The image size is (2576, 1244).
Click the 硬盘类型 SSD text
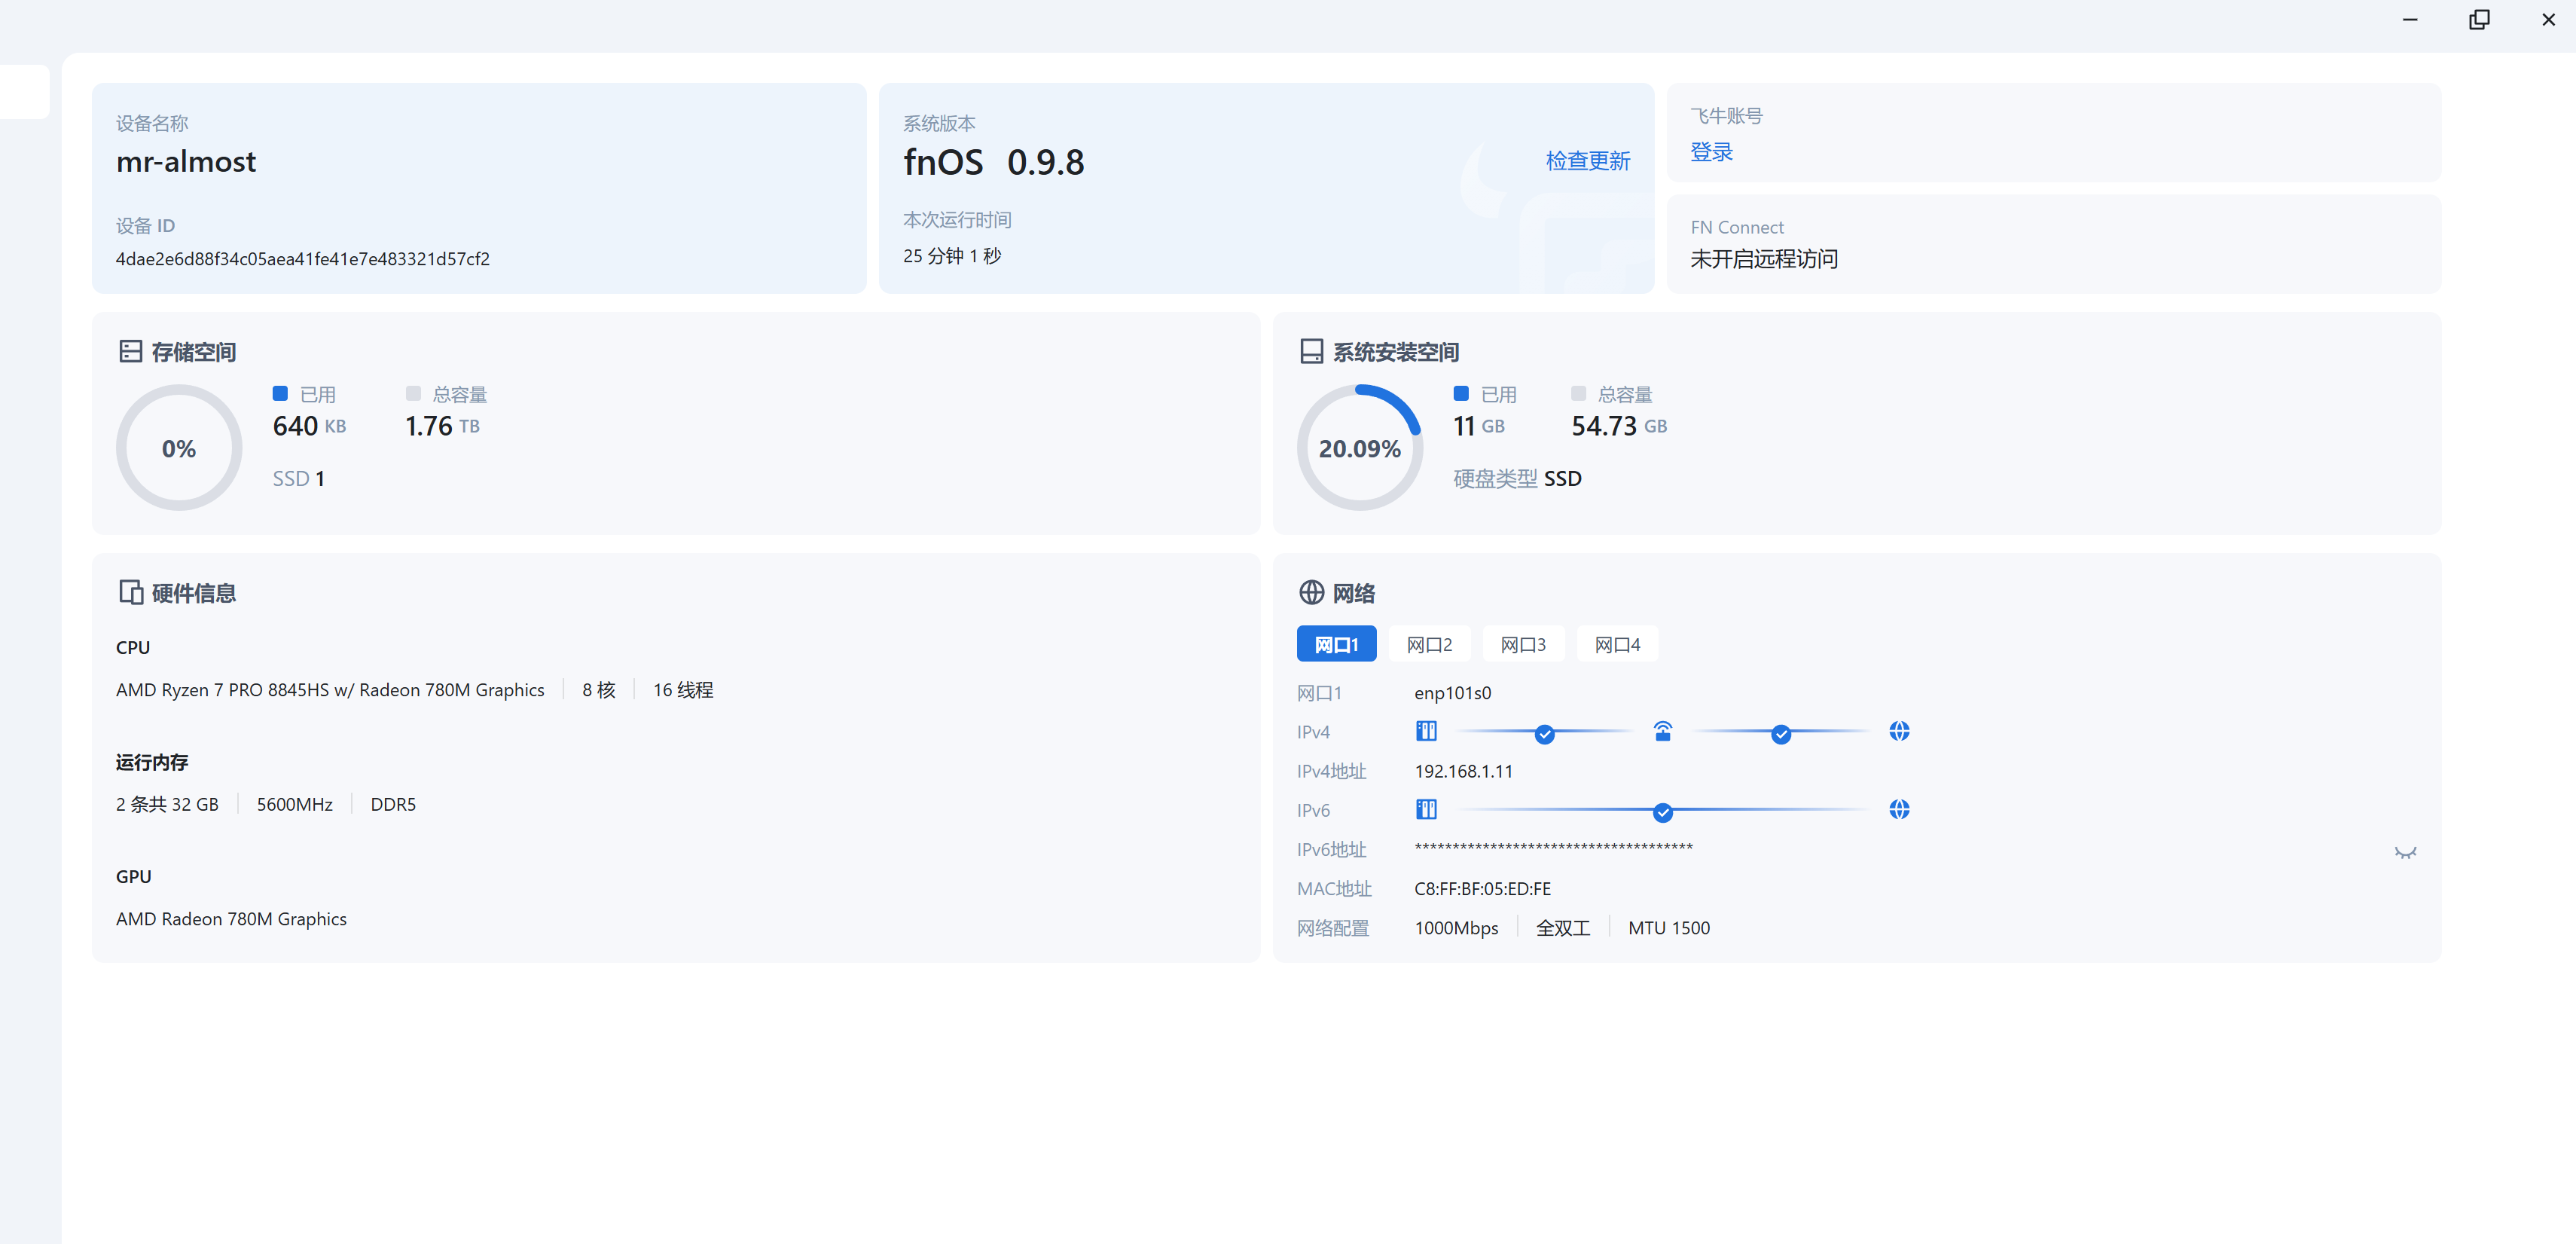1517,478
